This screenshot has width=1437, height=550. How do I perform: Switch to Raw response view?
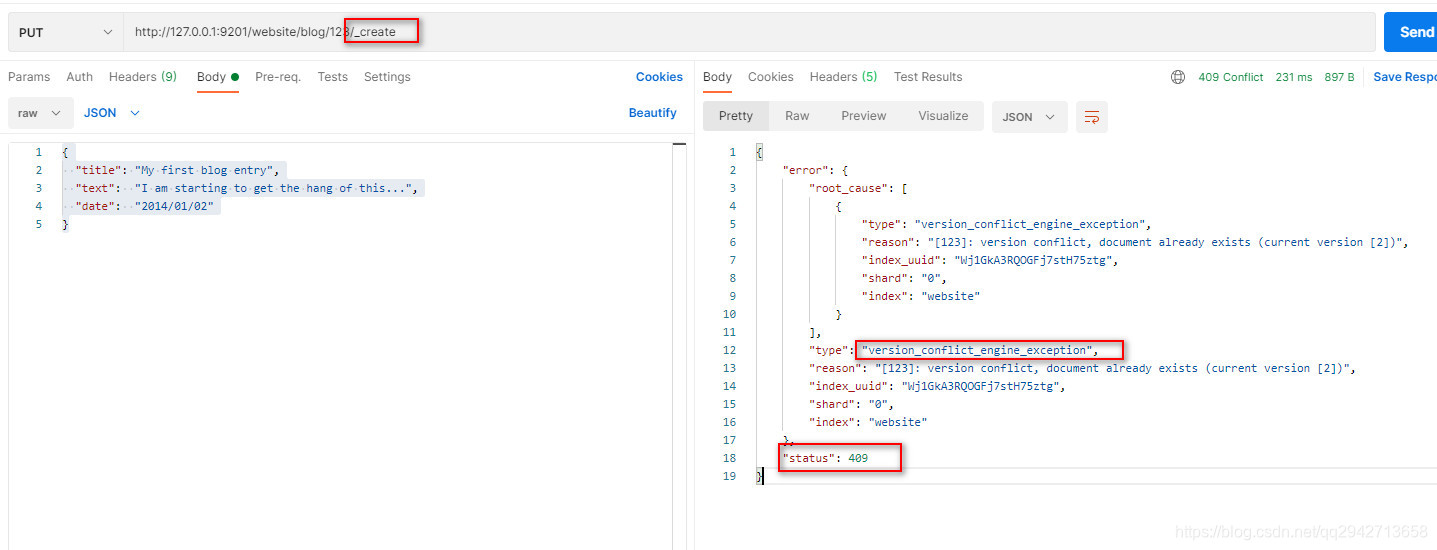[x=797, y=116]
